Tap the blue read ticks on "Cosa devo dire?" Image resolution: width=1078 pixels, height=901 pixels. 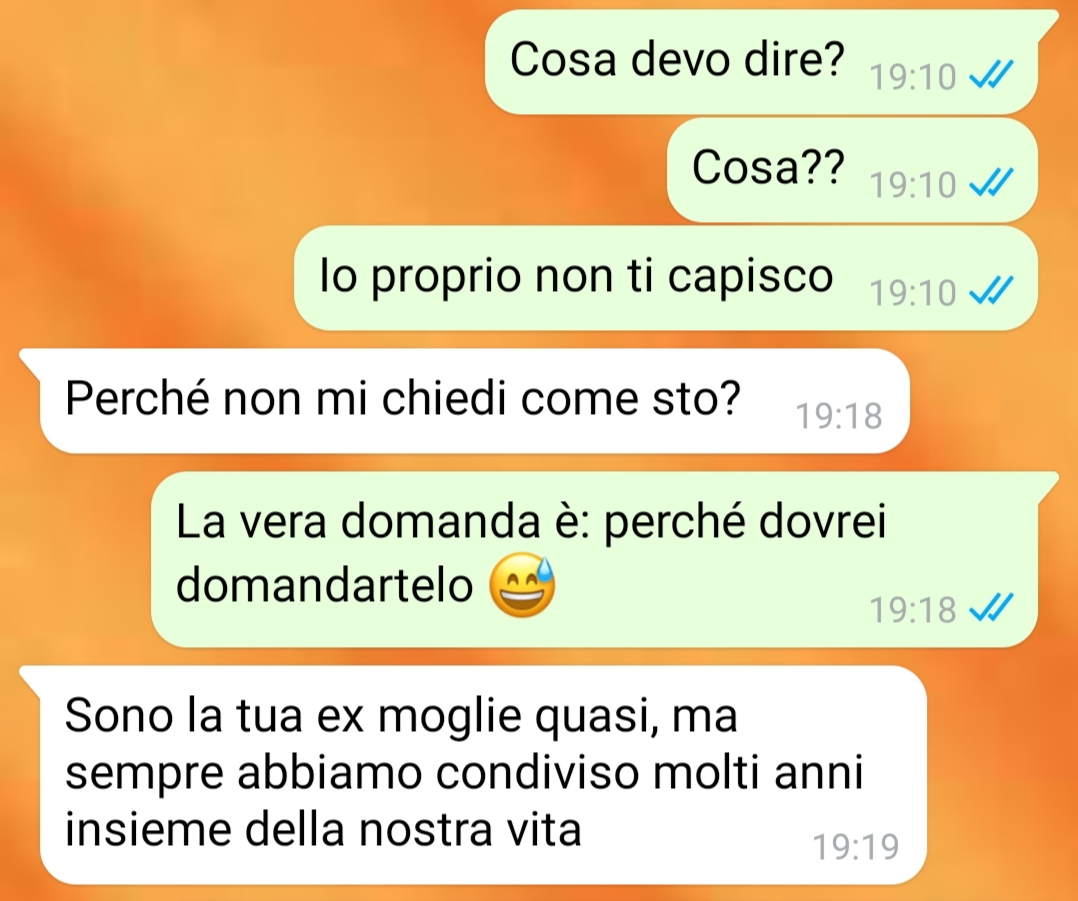(x=991, y=75)
